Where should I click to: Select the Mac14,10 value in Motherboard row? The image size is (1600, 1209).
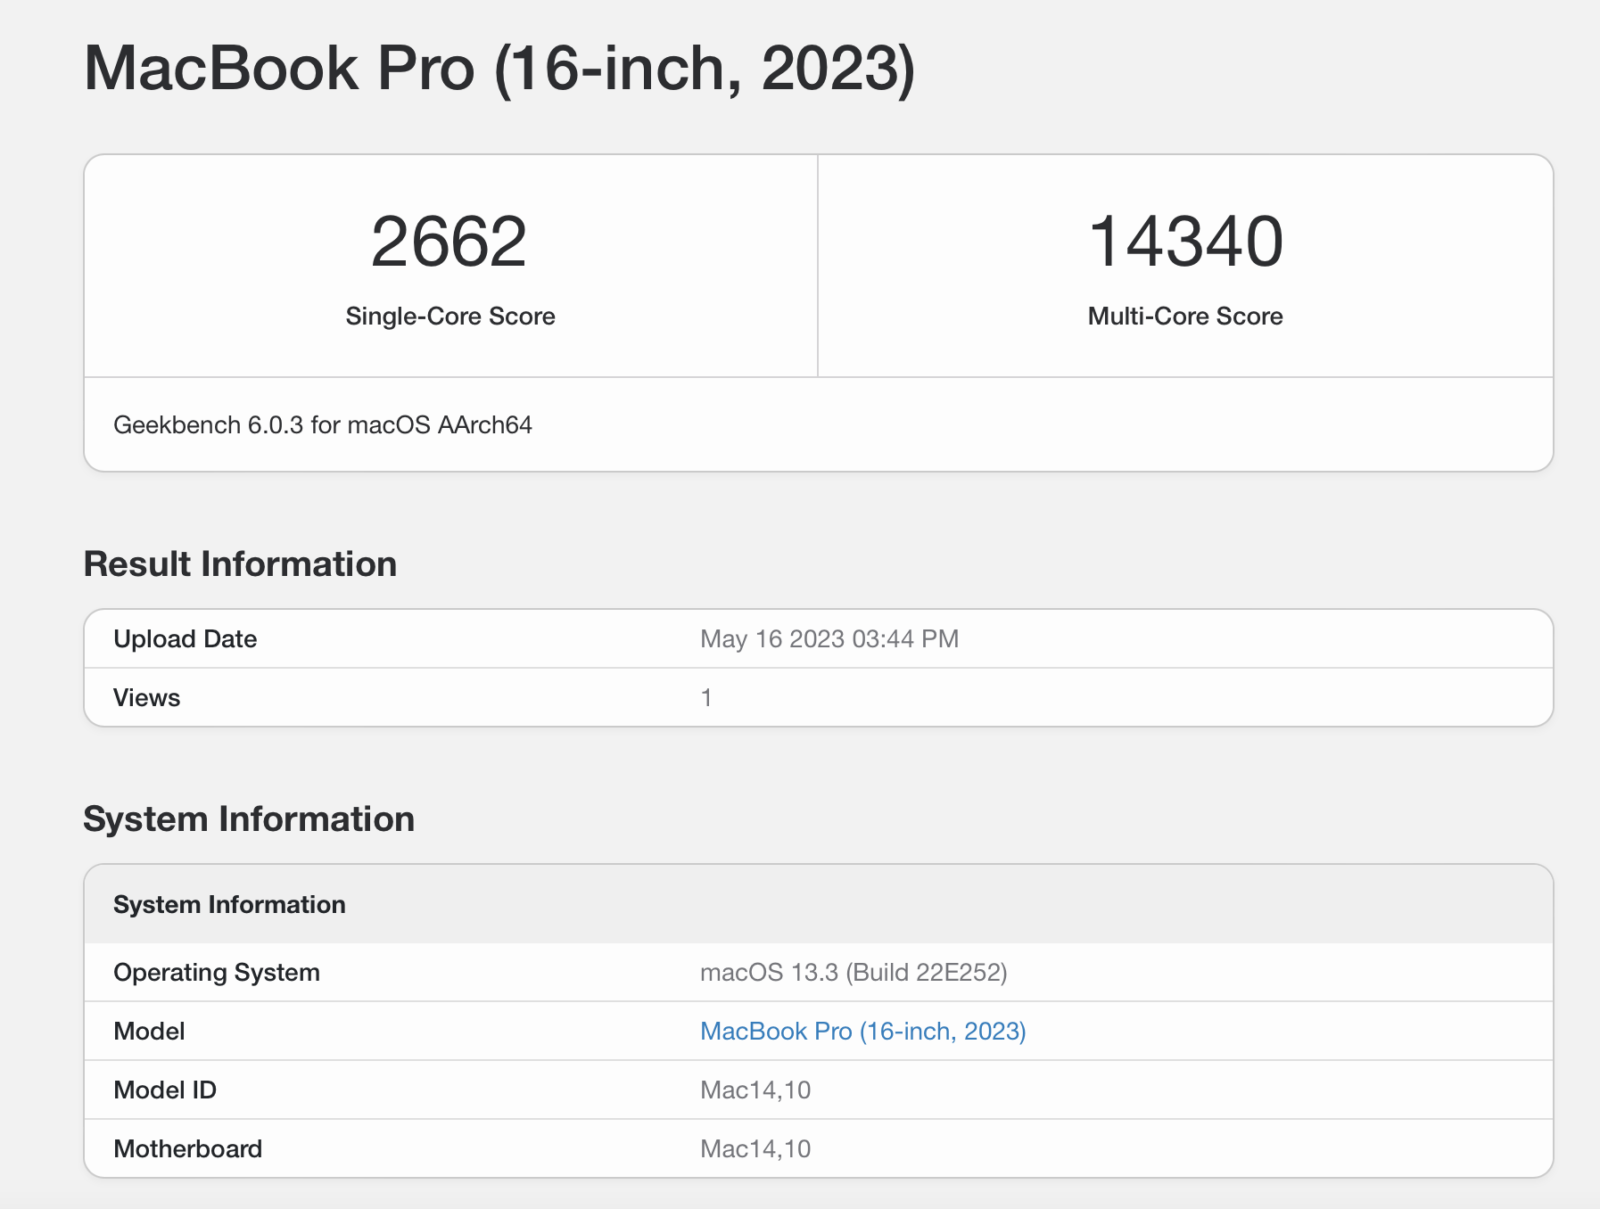coord(755,1149)
